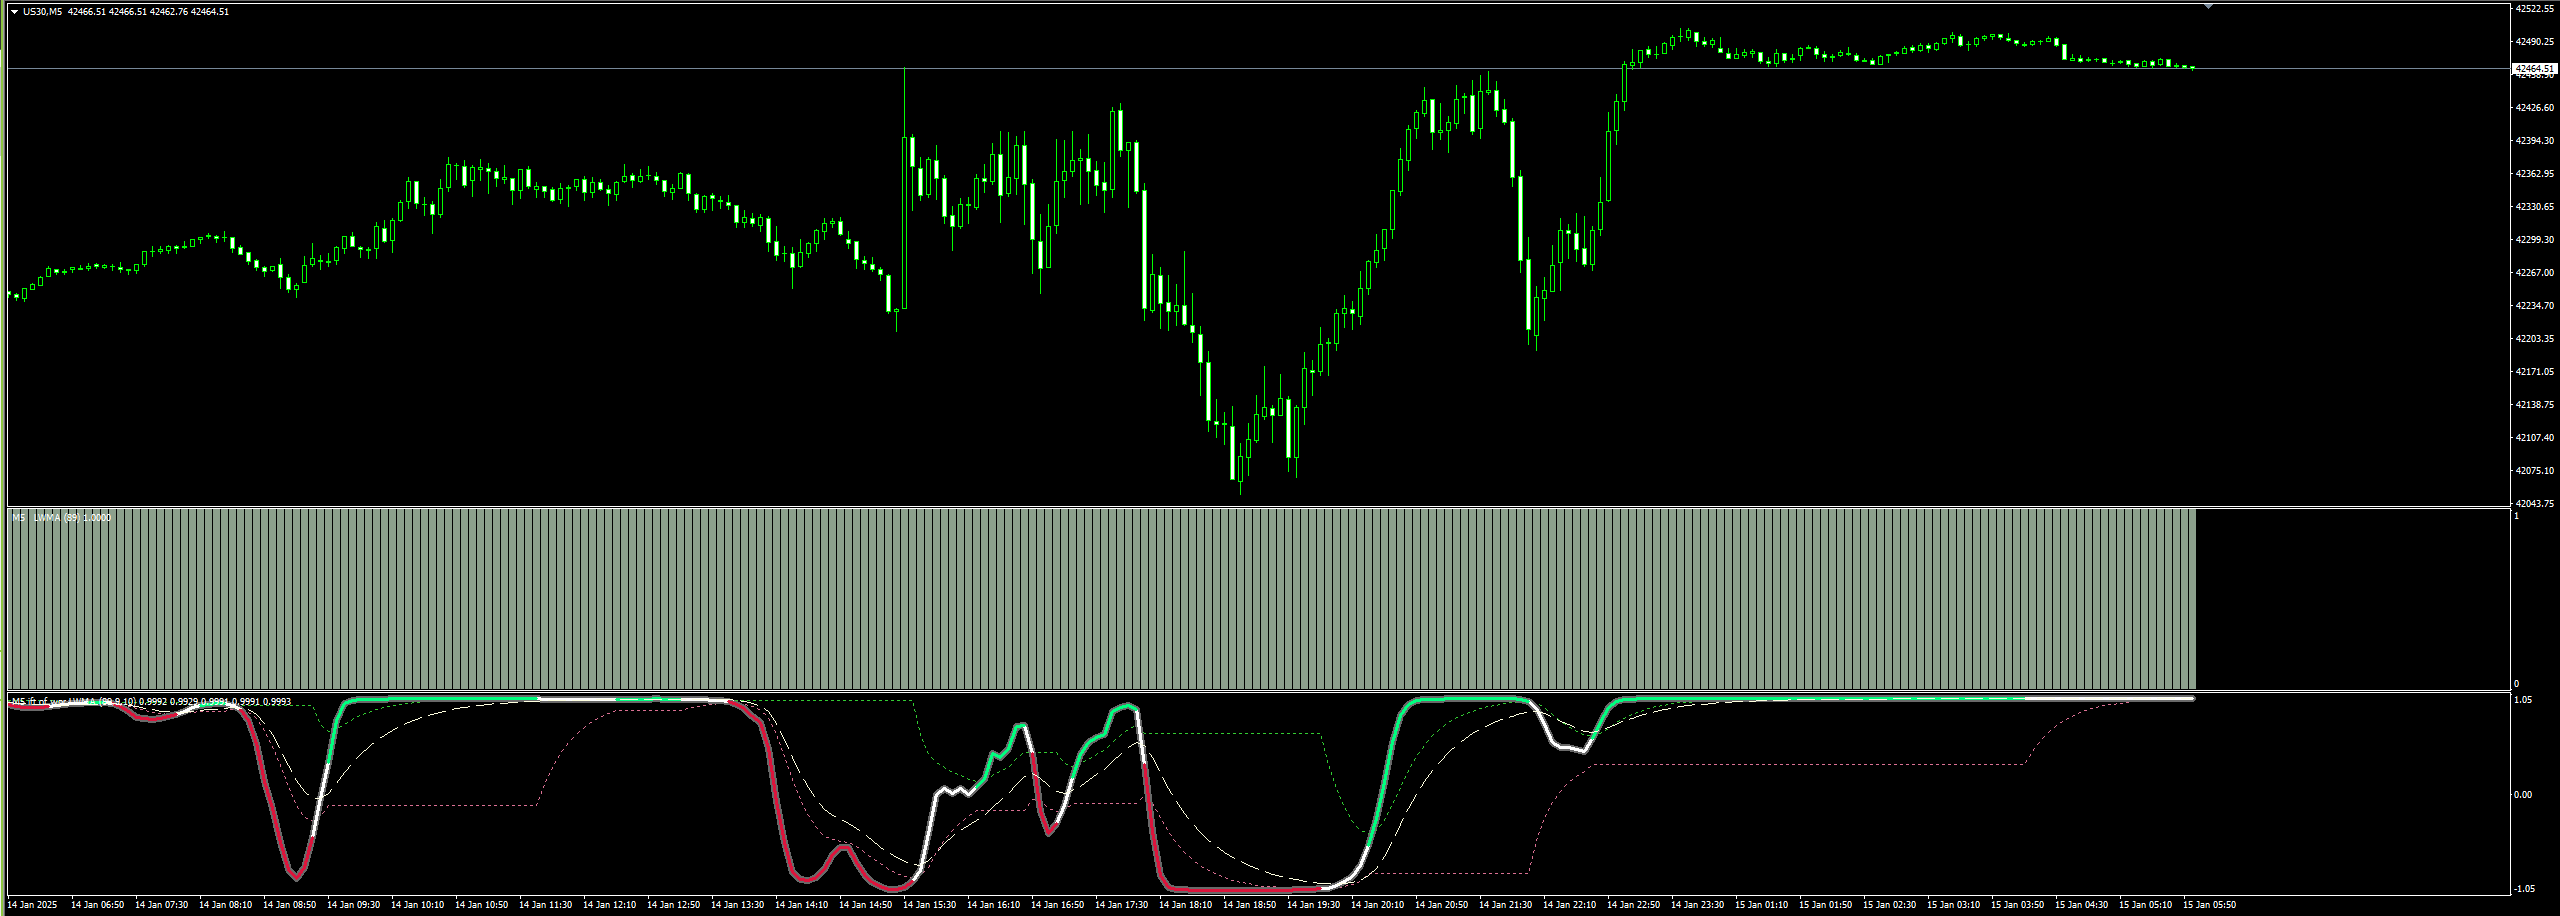Click time axis label 15 Jan 01:50
This screenshot has width=2560, height=916.
click(x=1826, y=905)
